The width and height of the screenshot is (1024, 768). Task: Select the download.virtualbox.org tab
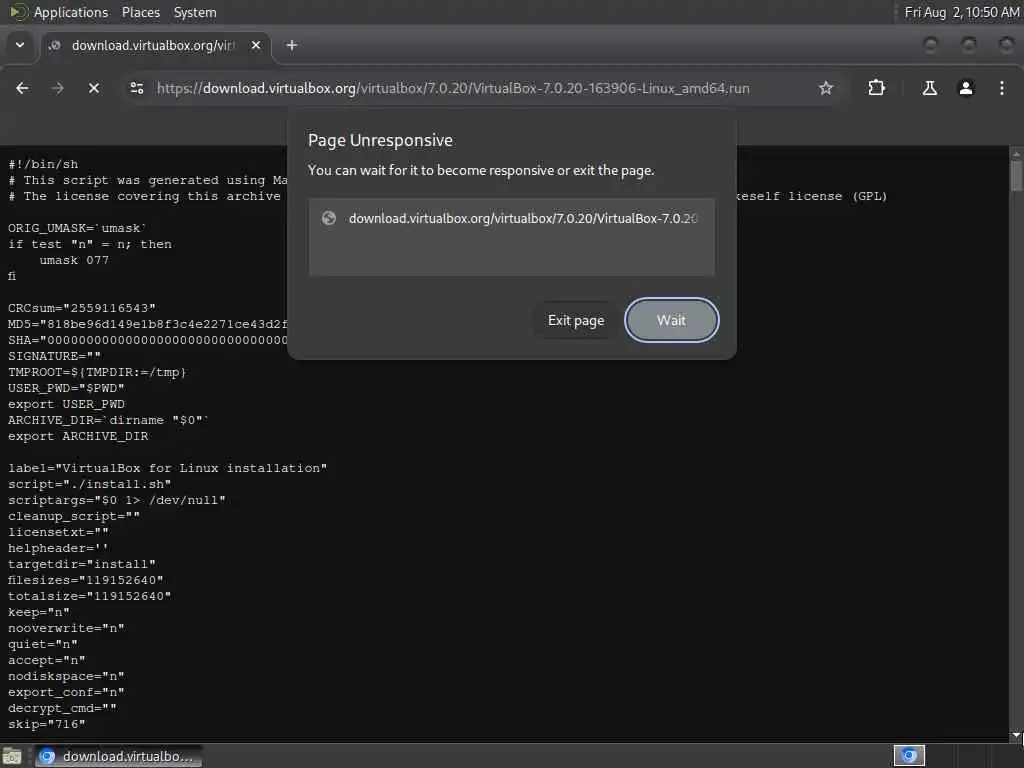153,45
